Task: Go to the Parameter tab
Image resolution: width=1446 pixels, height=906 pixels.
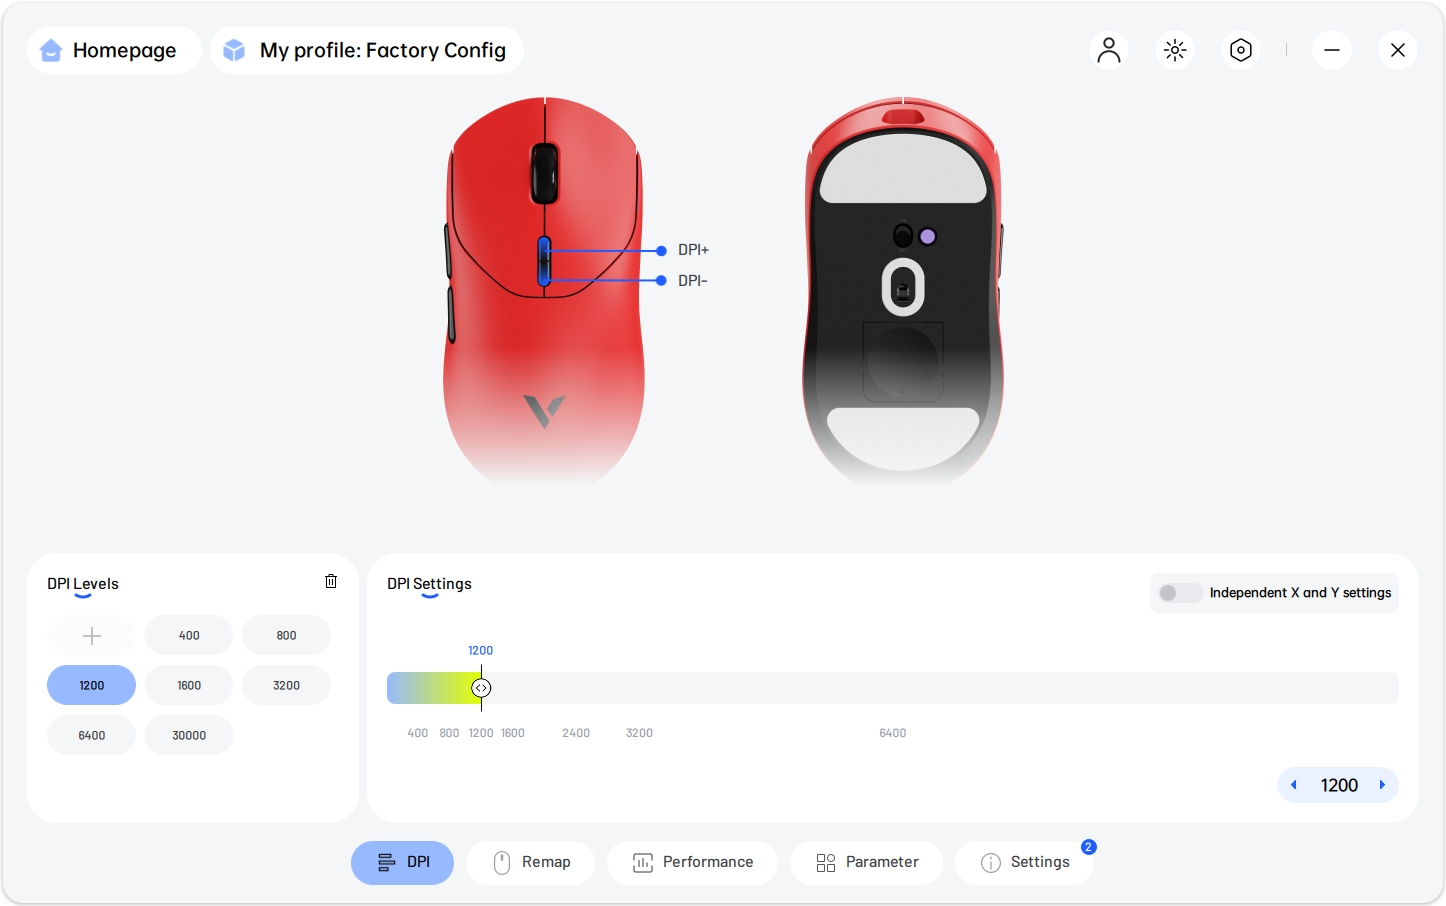Action: pyautogui.click(x=867, y=862)
